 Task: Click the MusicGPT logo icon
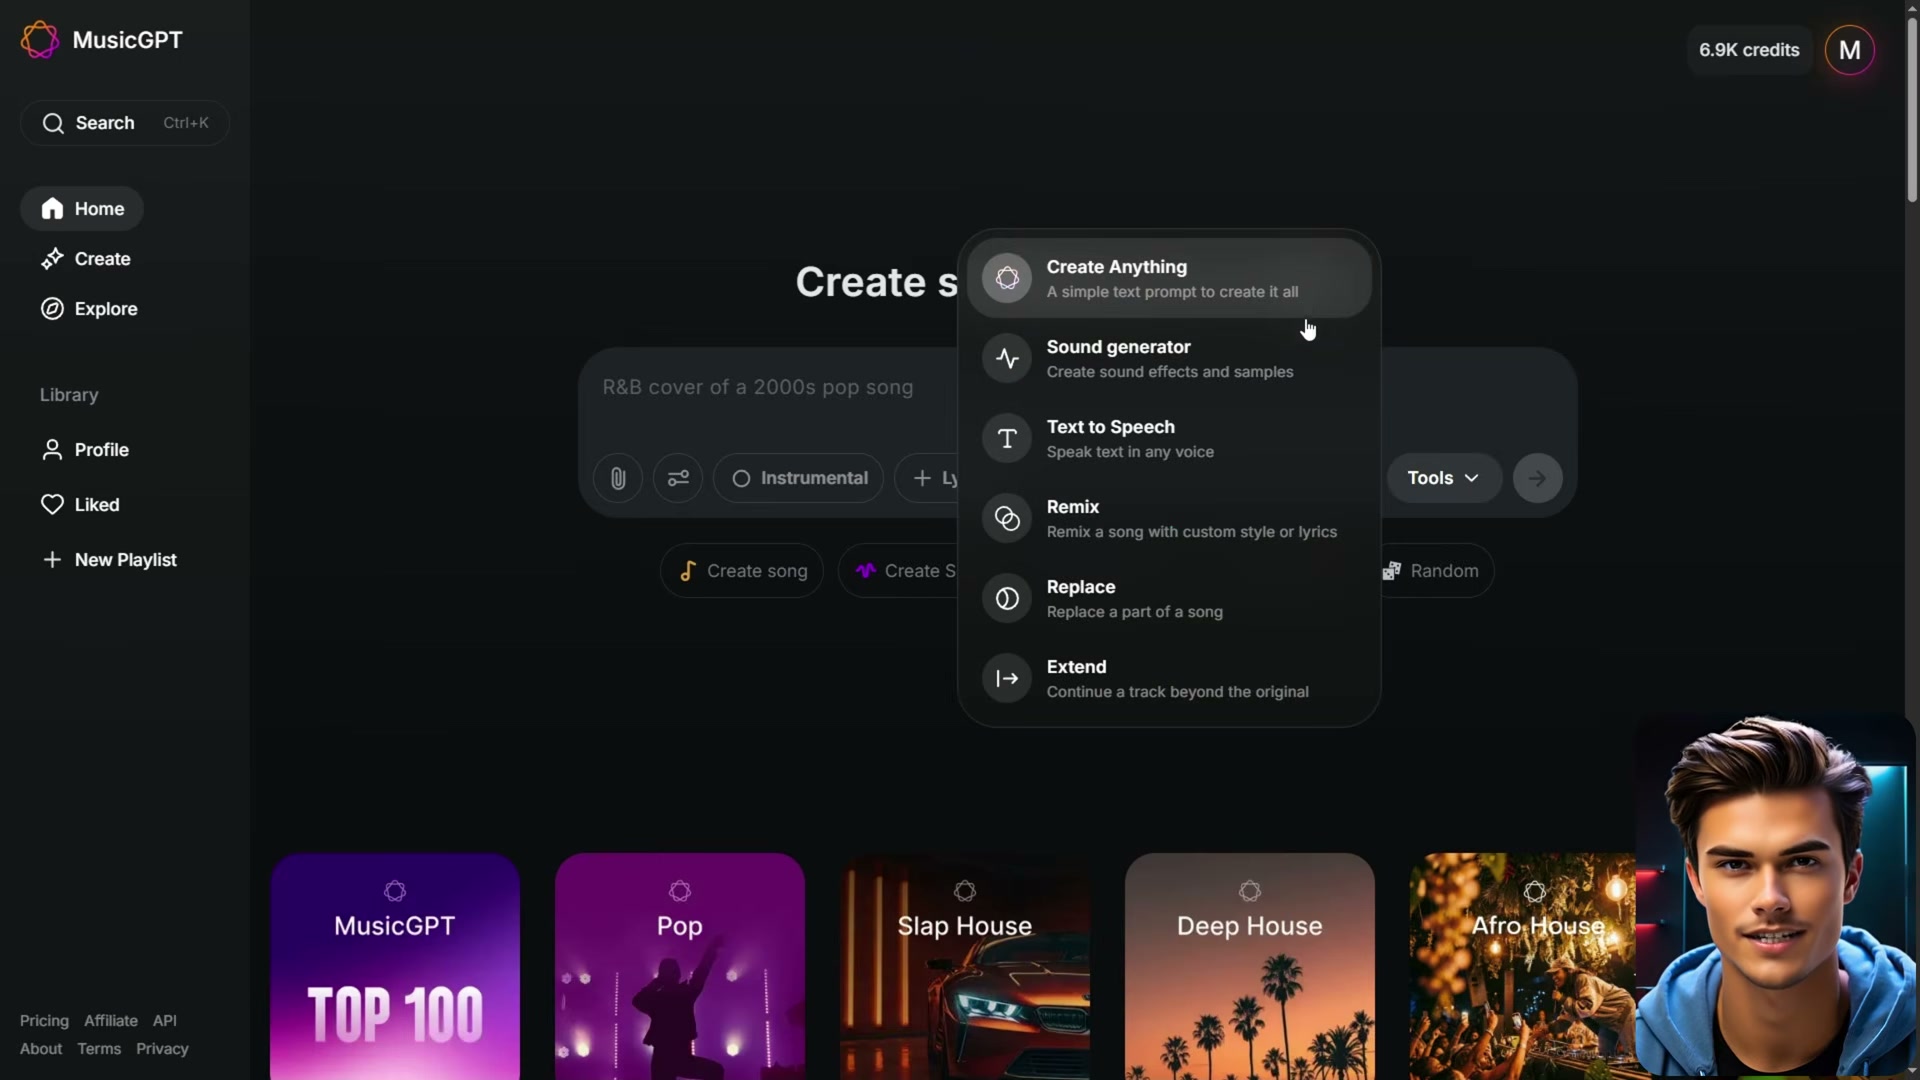(40, 40)
